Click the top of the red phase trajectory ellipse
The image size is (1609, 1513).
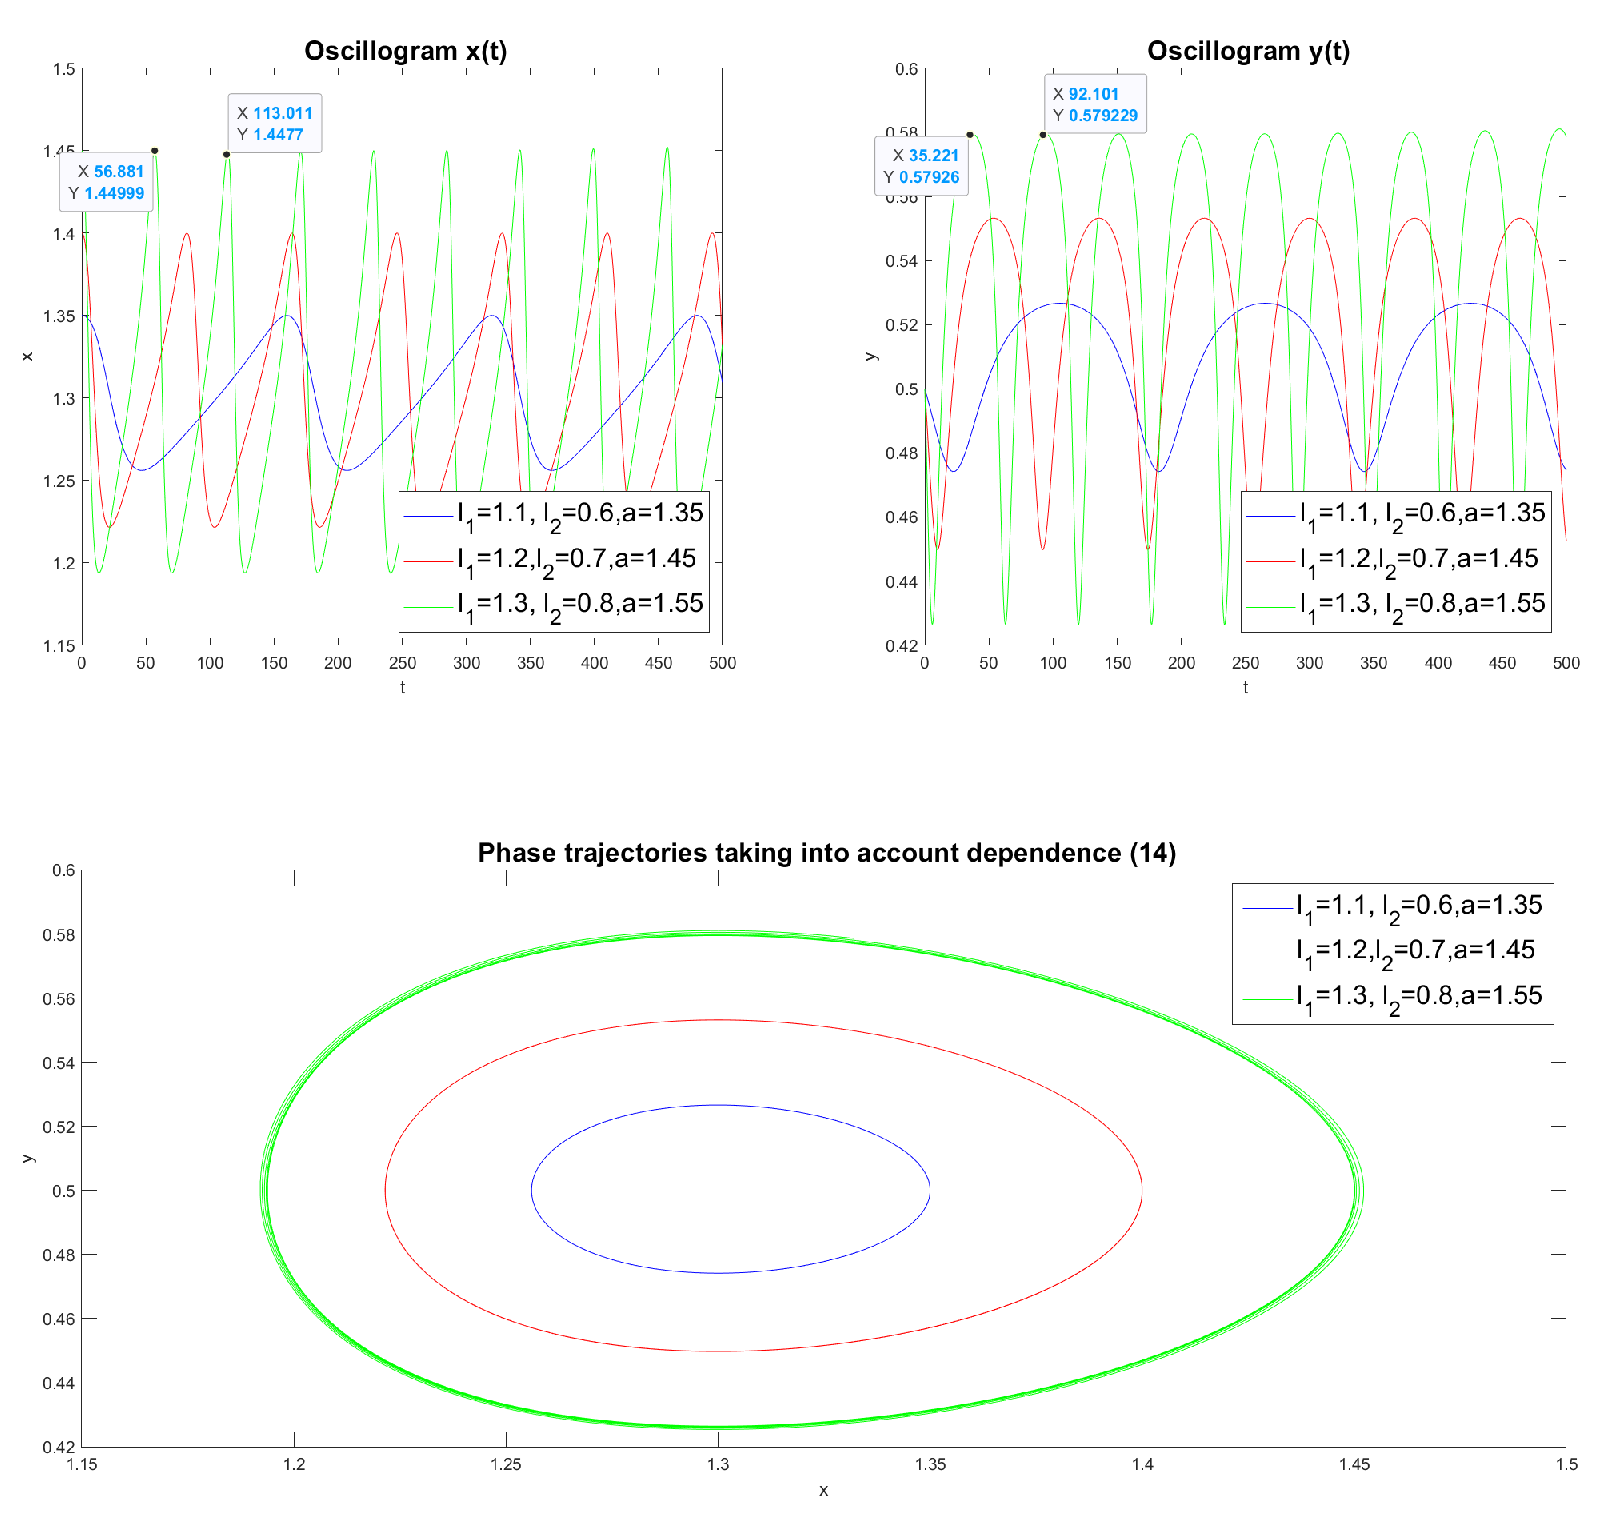718,1020
